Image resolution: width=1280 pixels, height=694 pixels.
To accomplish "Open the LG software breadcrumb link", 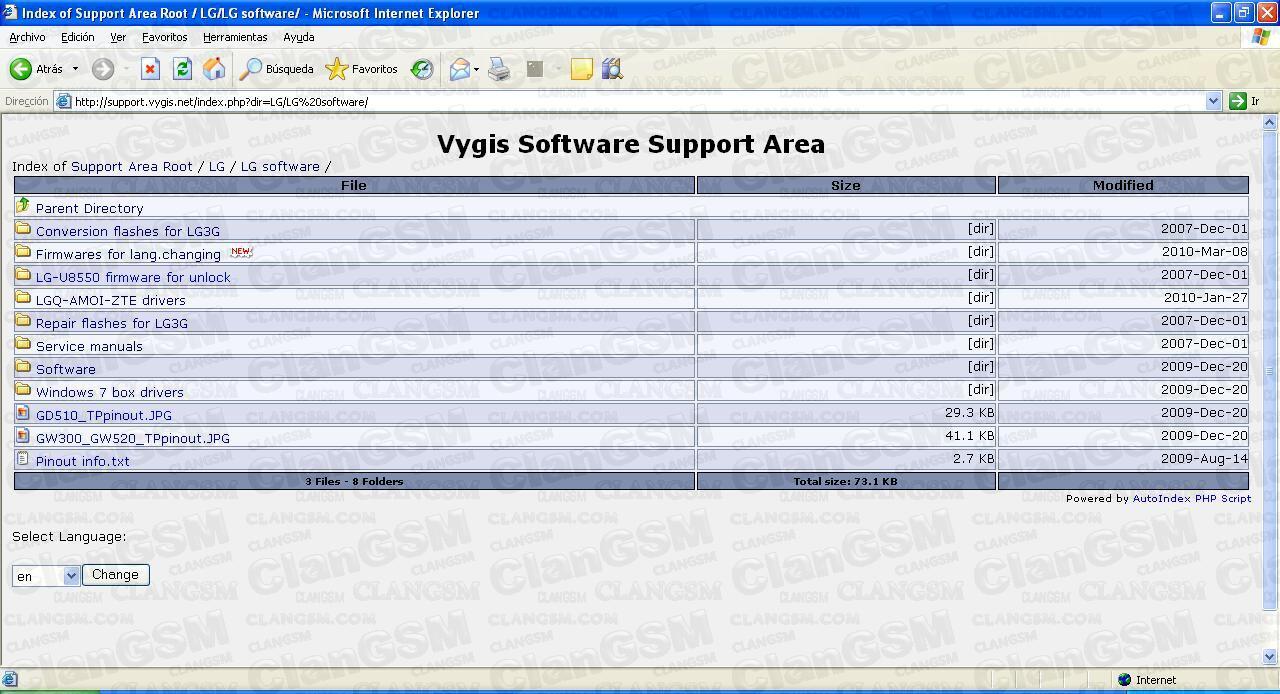I will (x=280, y=166).
